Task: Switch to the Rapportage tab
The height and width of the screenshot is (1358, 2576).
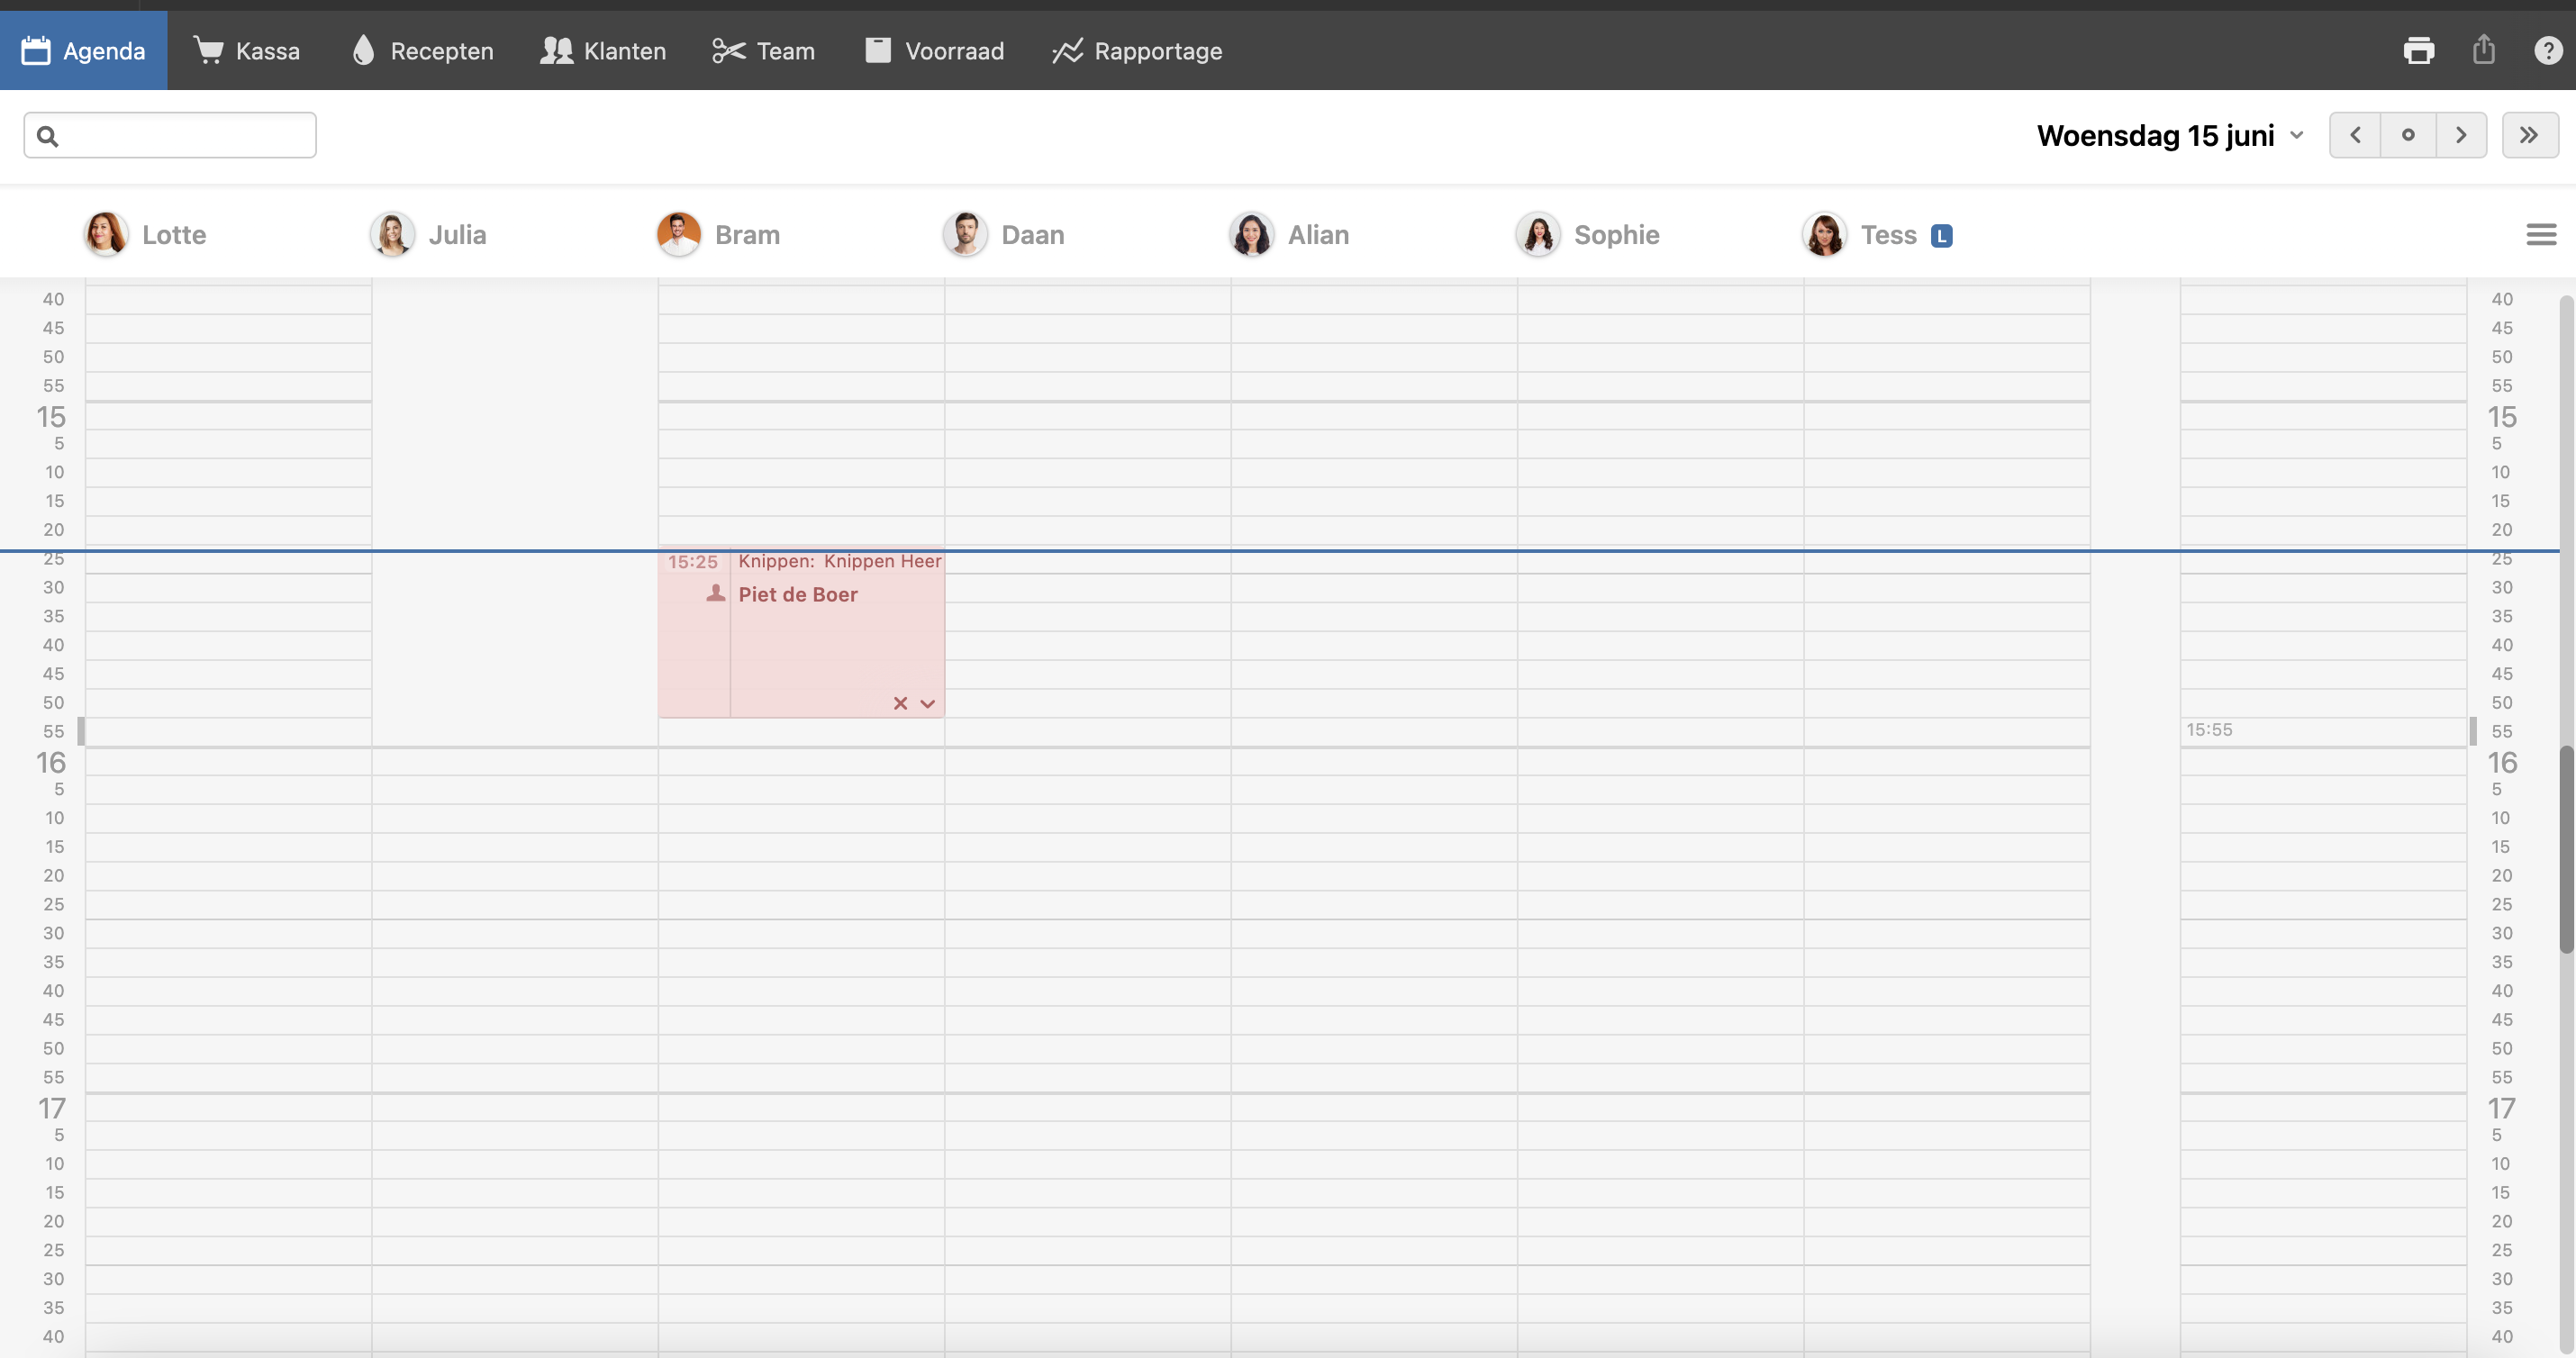Action: (x=1137, y=51)
